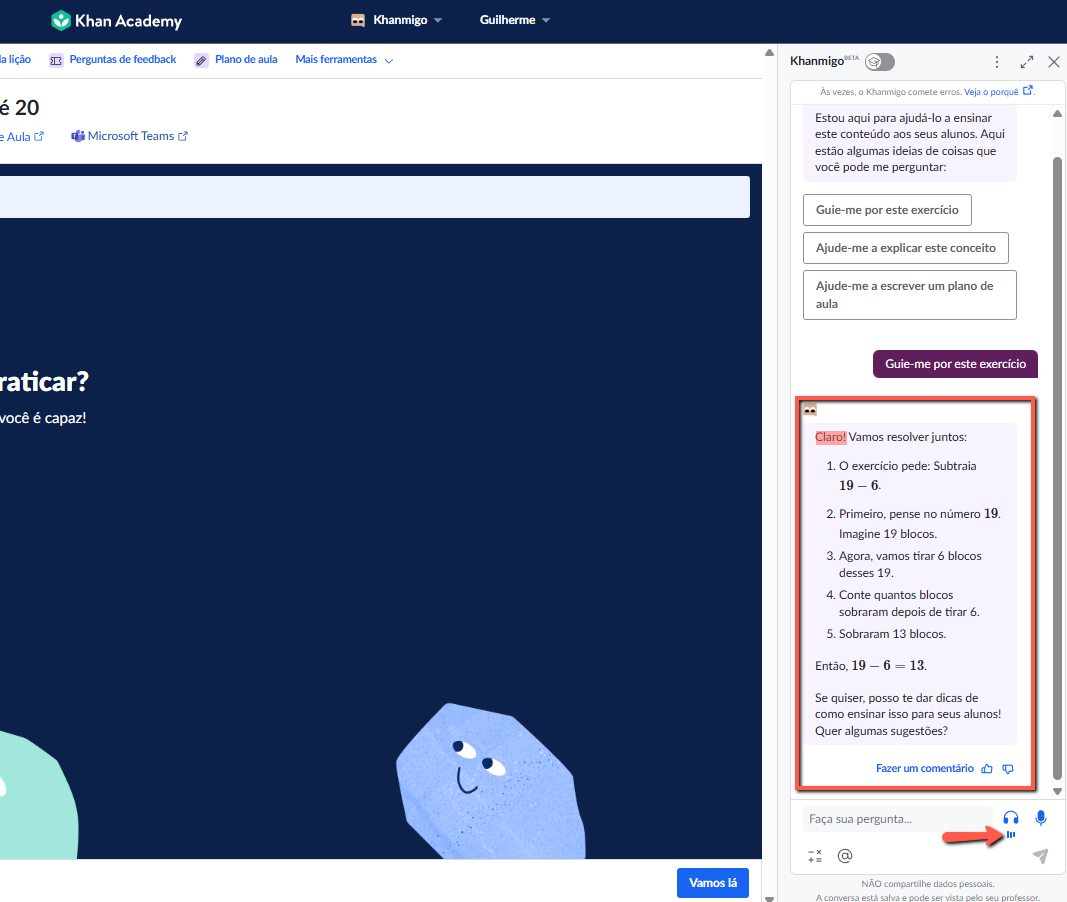Viewport: 1067px width, 902px height.
Task: Close the Khanmigo panel
Action: coord(1054,62)
